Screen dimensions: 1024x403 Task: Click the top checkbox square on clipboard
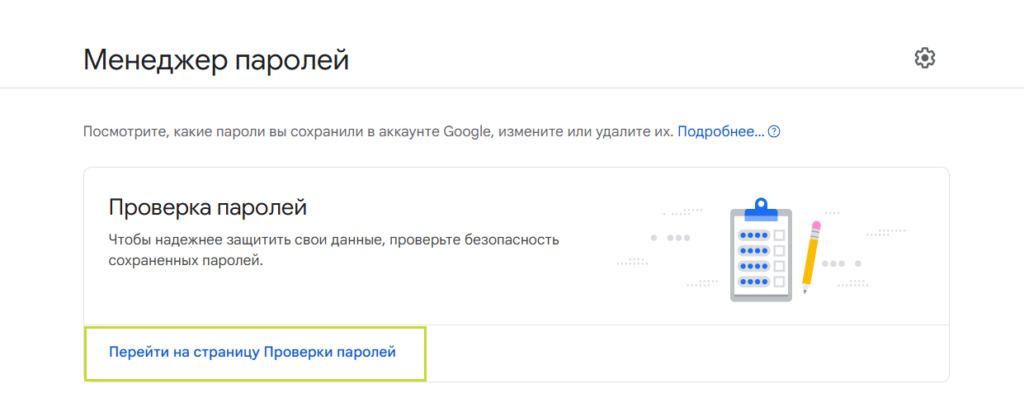tap(780, 234)
